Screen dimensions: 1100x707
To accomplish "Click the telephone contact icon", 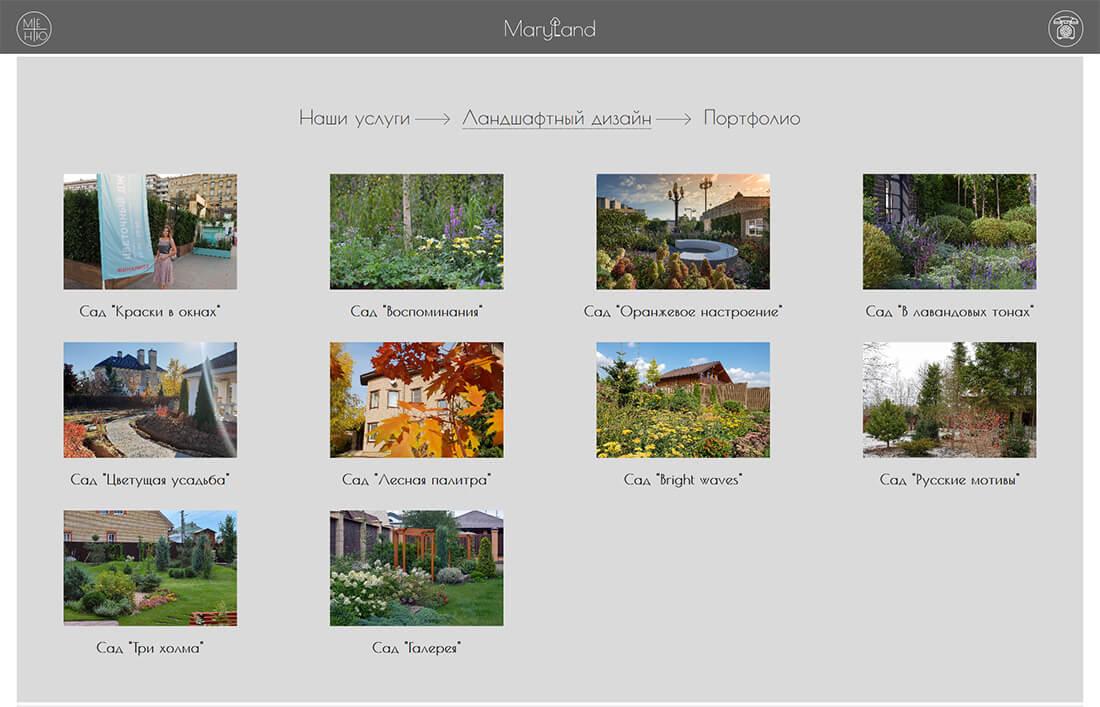I will (x=1065, y=29).
